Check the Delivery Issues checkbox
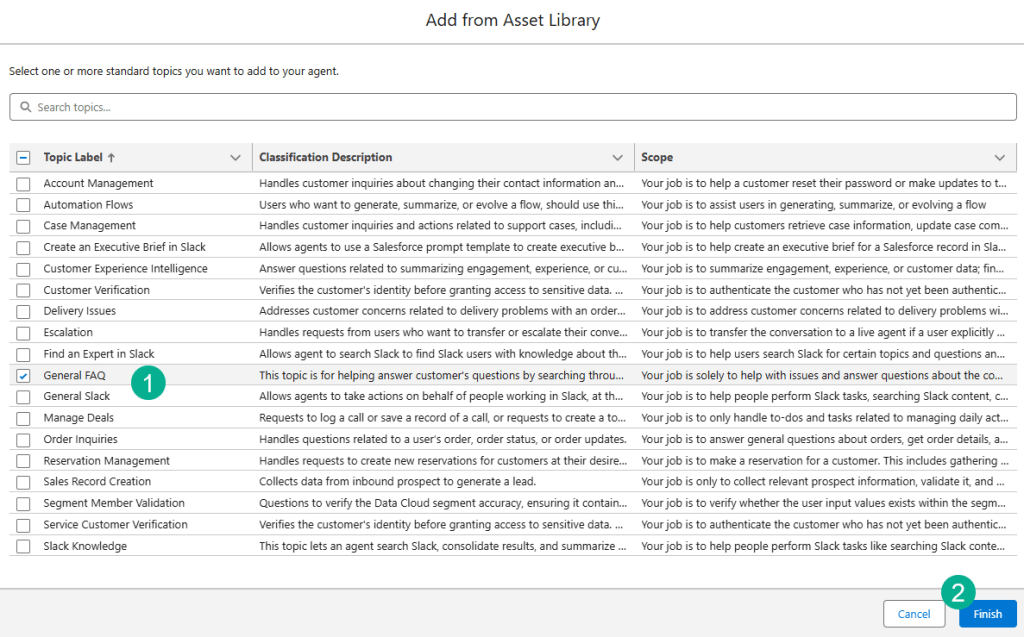 coord(23,312)
